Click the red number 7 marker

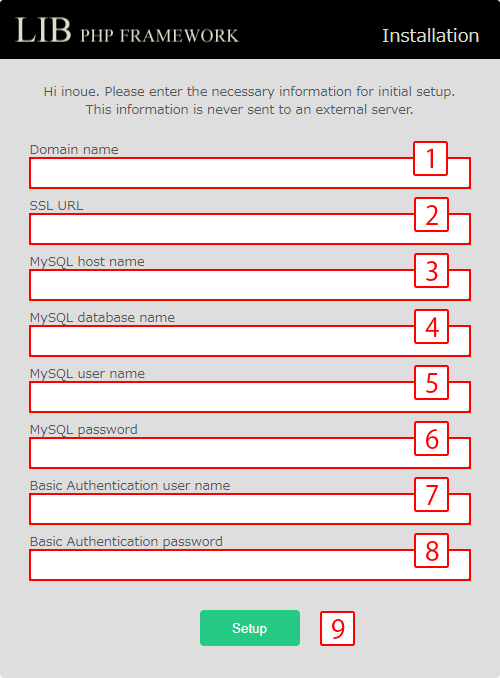pyautogui.click(x=431, y=495)
